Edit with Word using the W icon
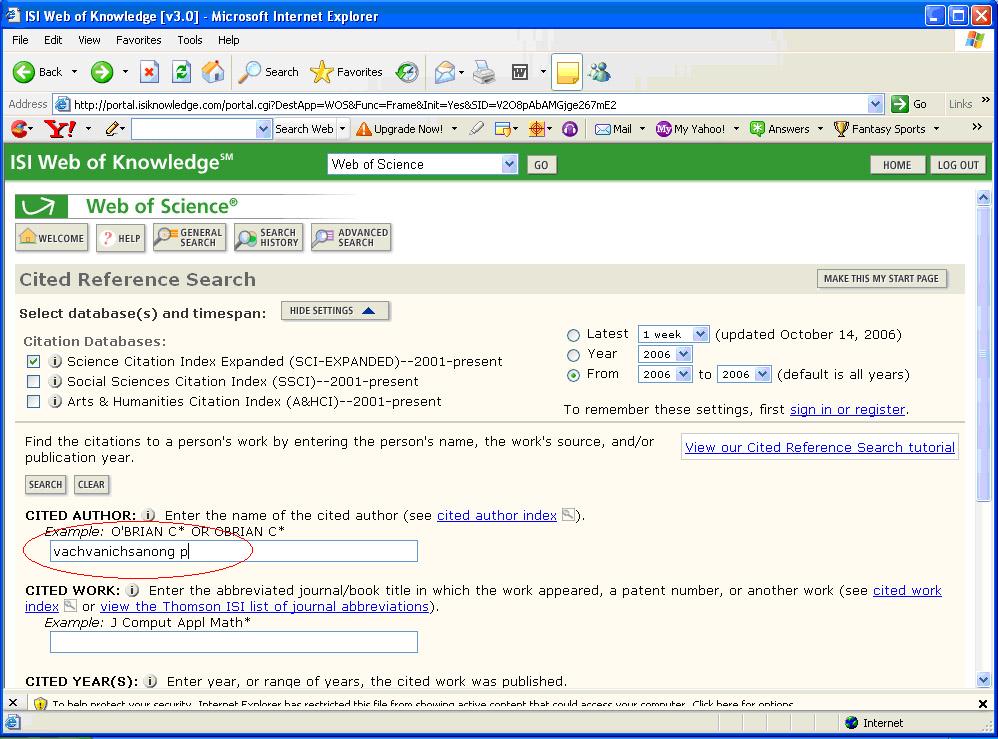 (x=520, y=72)
